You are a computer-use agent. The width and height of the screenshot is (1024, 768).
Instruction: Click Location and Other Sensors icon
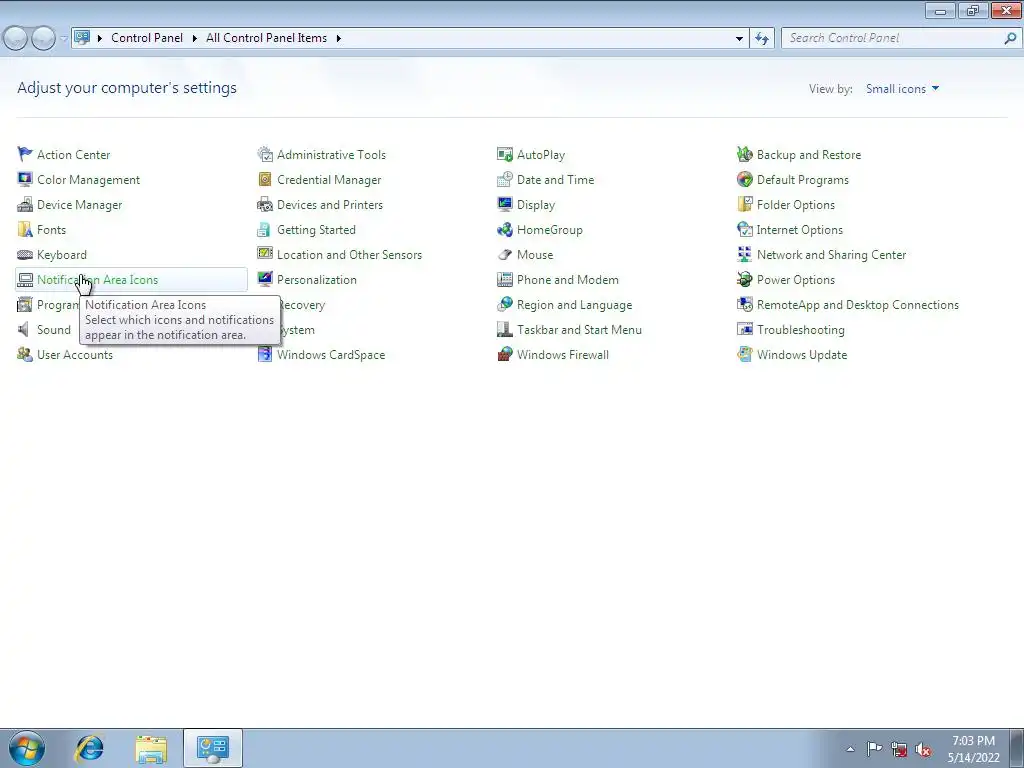pyautogui.click(x=264, y=254)
